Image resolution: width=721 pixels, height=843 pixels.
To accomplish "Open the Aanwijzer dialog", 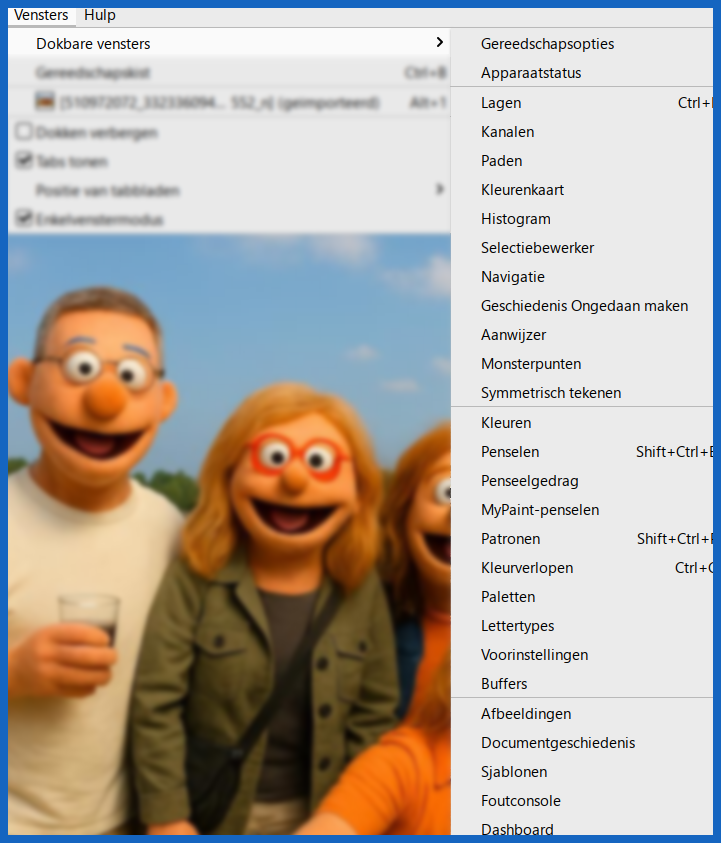I will (582, 335).
